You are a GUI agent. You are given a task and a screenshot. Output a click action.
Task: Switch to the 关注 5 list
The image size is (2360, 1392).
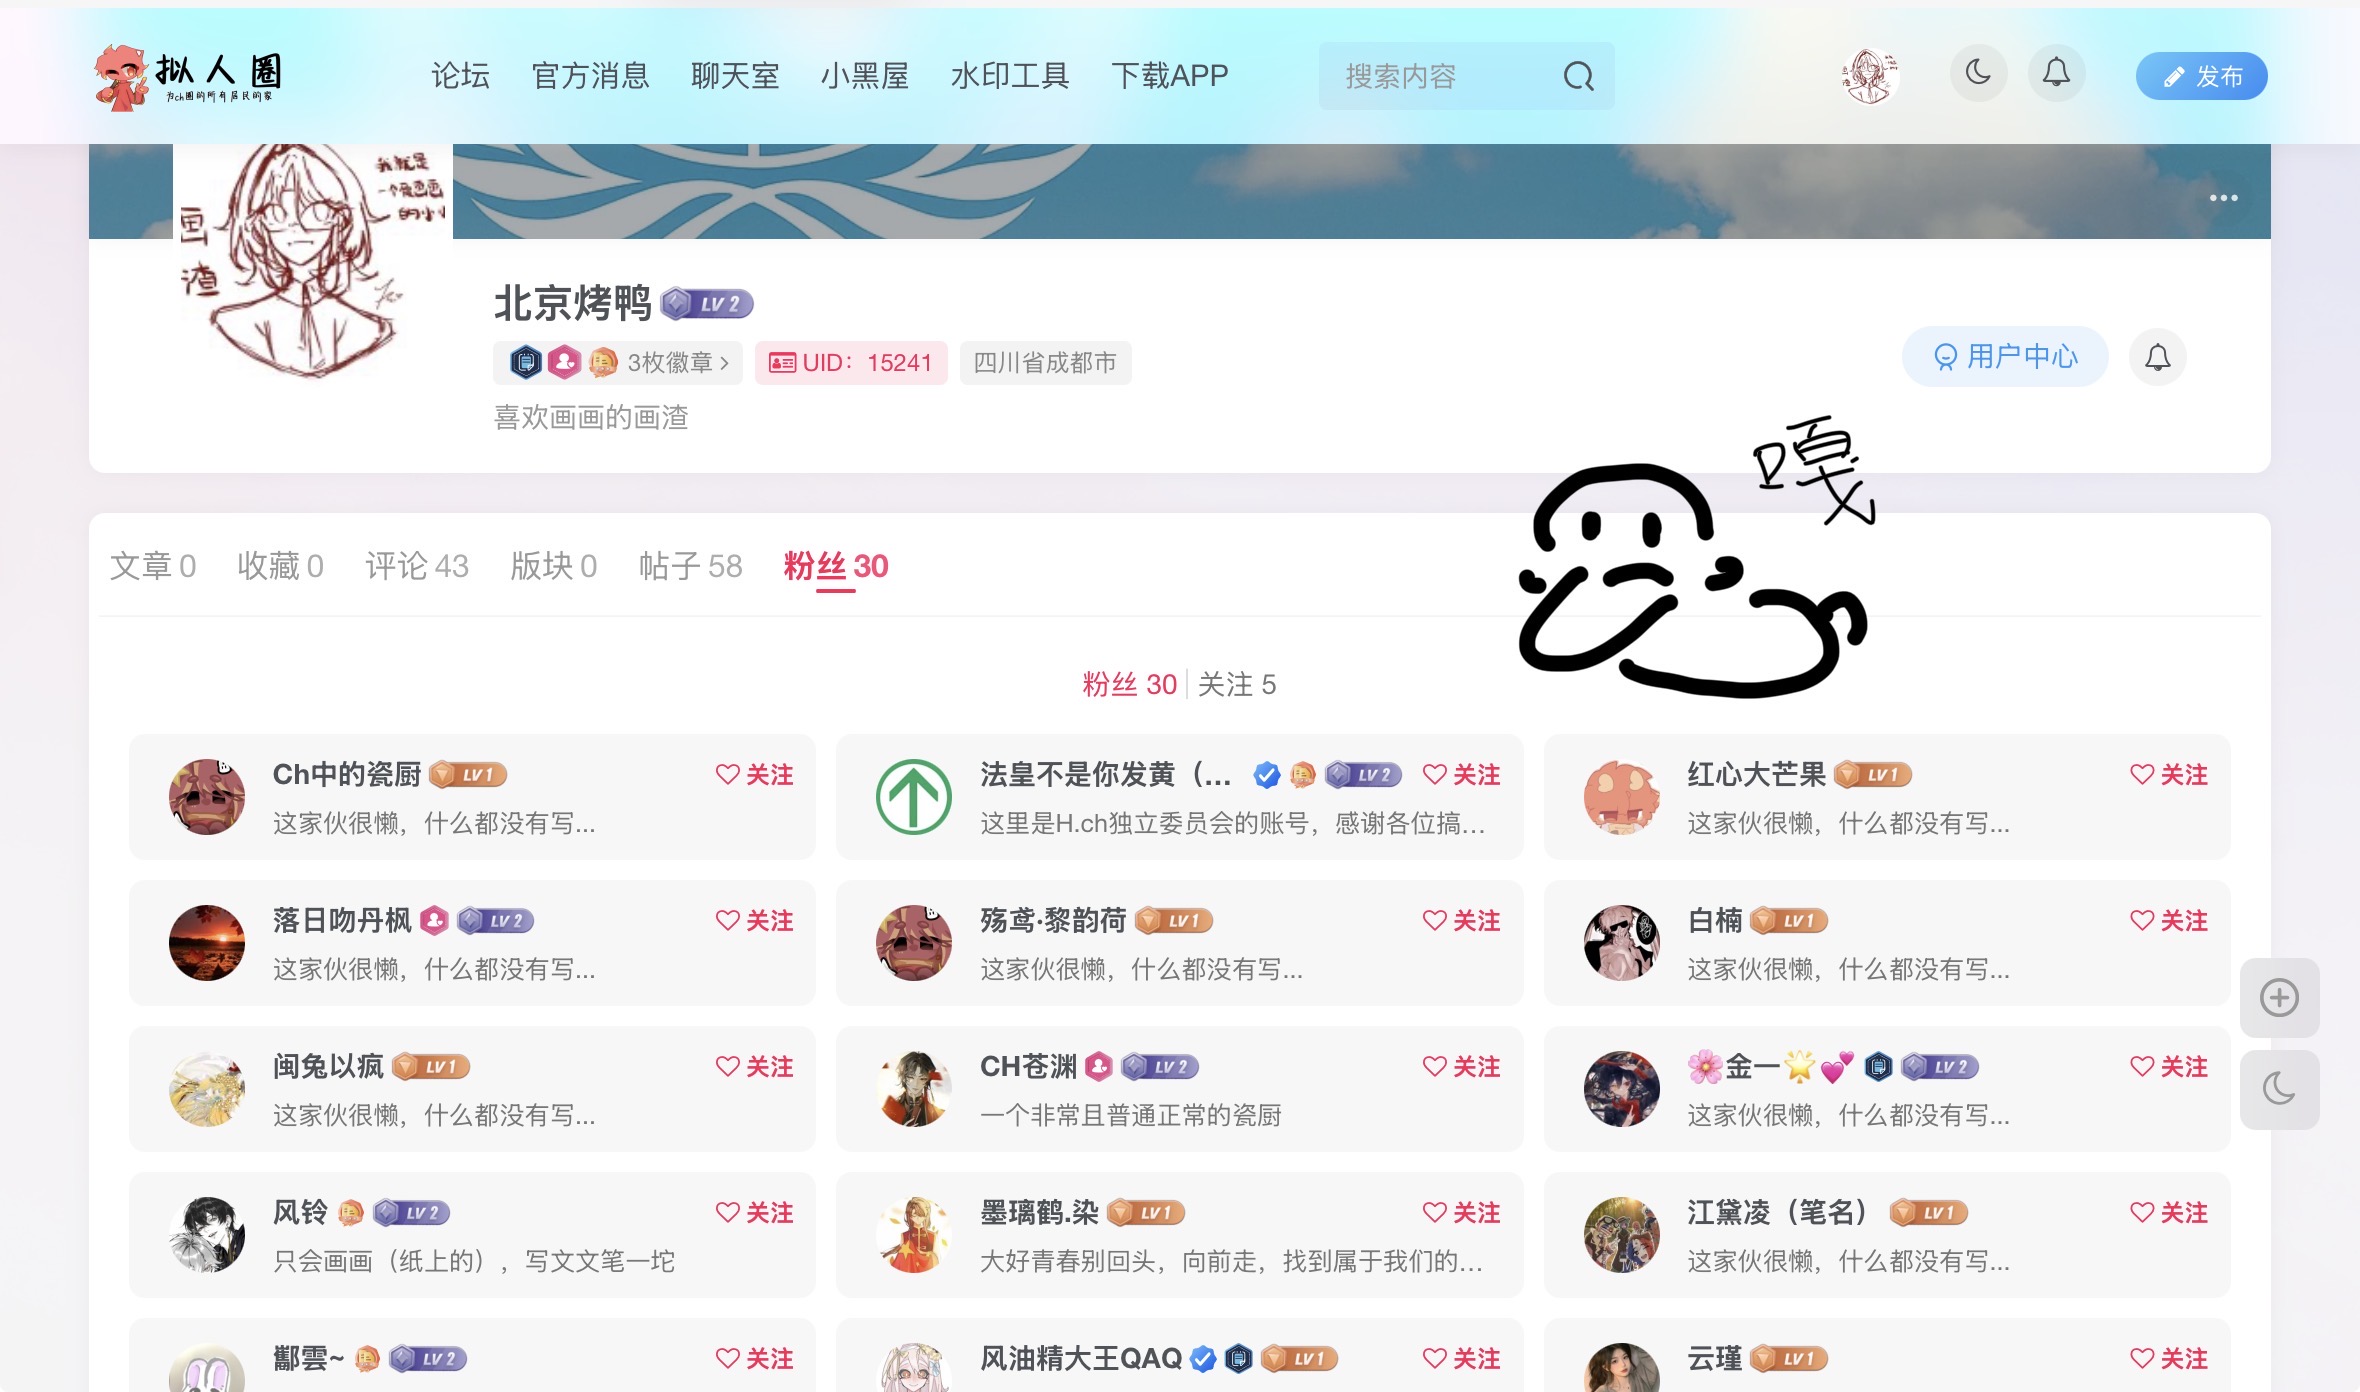coord(1235,684)
